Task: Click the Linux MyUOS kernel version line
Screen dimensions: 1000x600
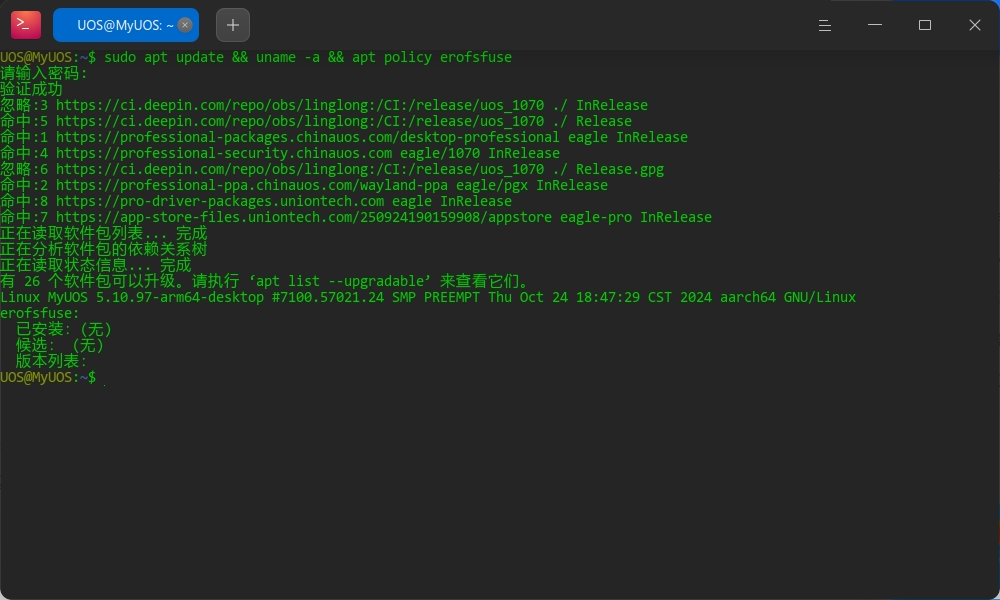Action: tap(428, 297)
